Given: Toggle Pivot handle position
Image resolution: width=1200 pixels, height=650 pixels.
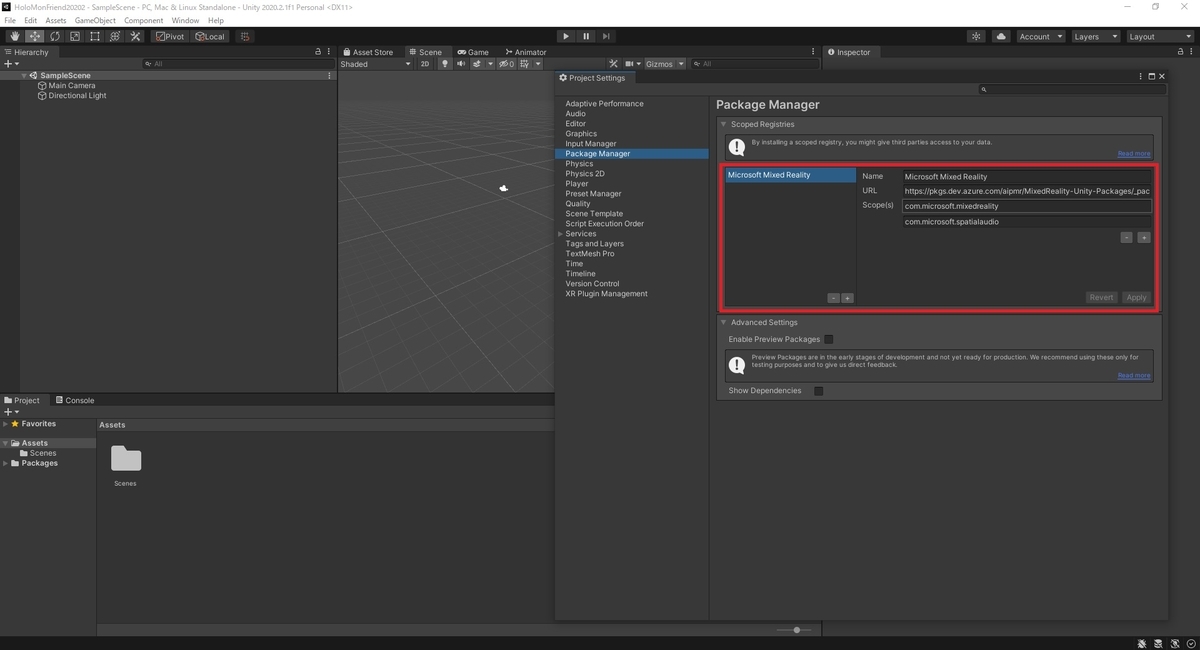Looking at the screenshot, I should point(170,36).
